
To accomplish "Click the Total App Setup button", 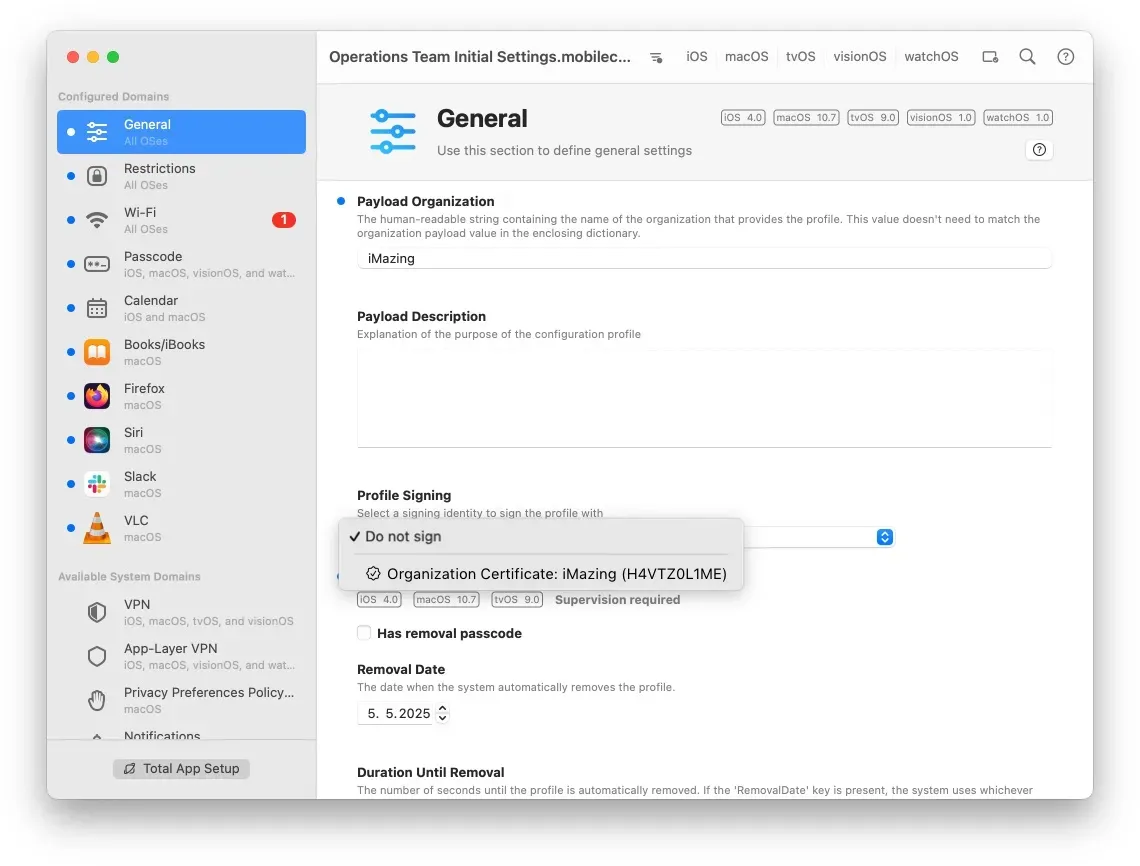I will [x=180, y=768].
